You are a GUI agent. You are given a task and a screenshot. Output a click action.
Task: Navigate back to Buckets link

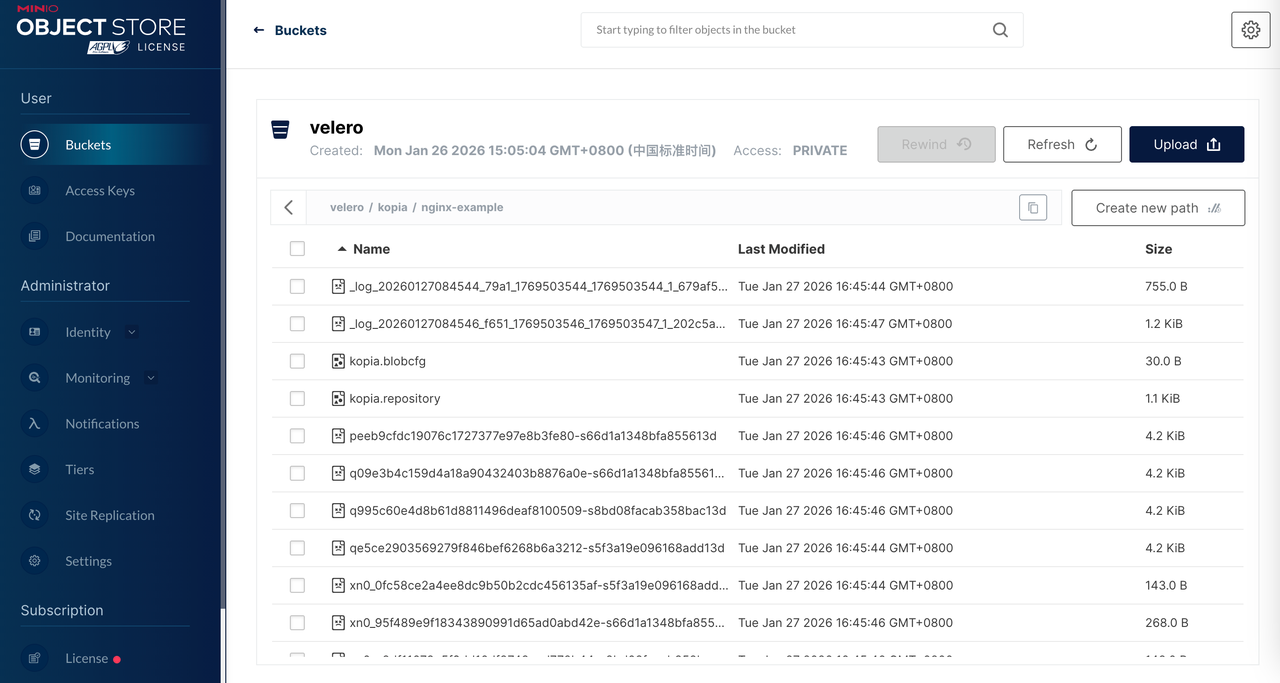(x=290, y=30)
